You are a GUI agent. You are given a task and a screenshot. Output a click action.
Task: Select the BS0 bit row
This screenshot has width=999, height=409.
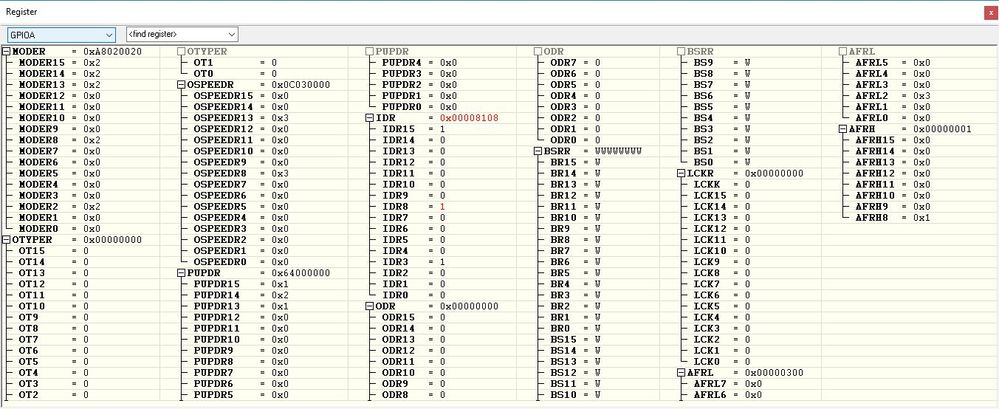(x=722, y=162)
